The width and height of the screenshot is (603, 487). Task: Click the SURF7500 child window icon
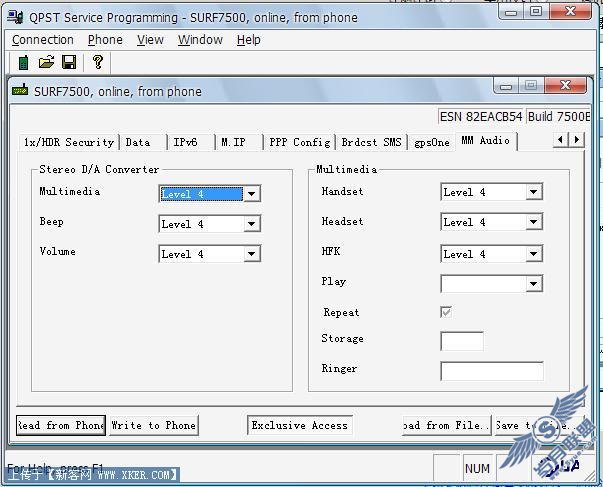tap(20, 90)
